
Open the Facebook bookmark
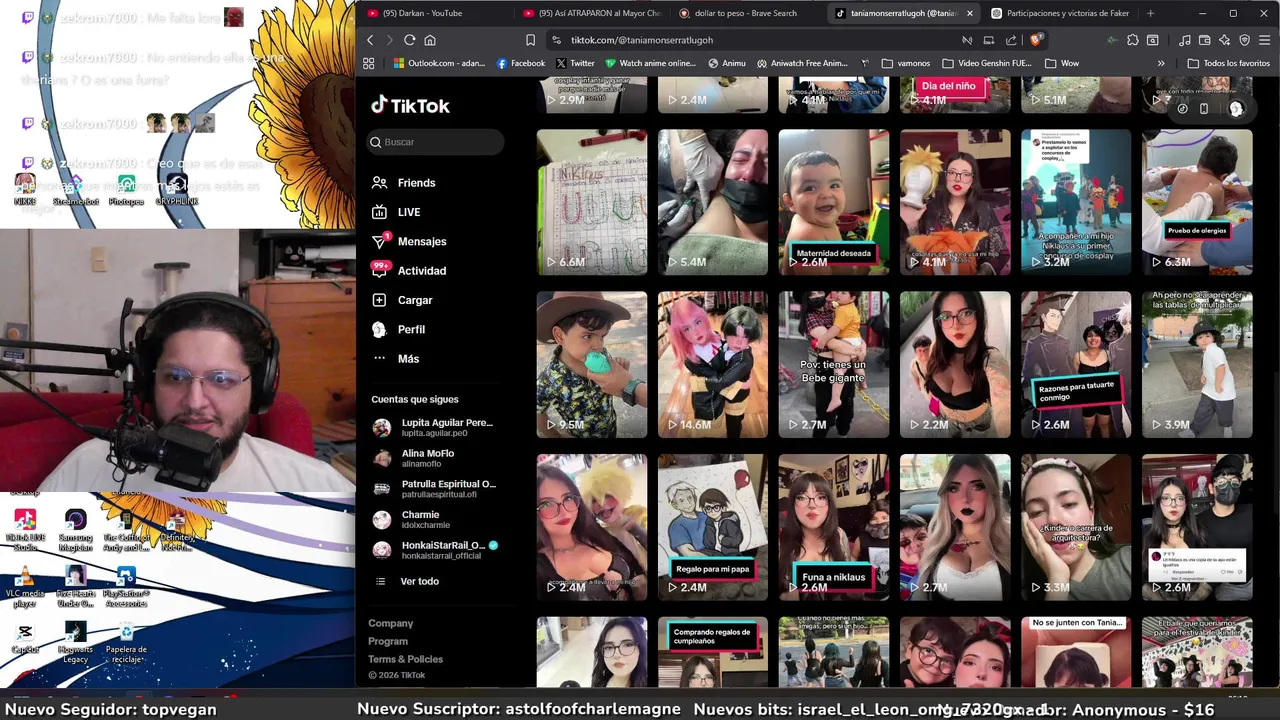click(x=521, y=63)
